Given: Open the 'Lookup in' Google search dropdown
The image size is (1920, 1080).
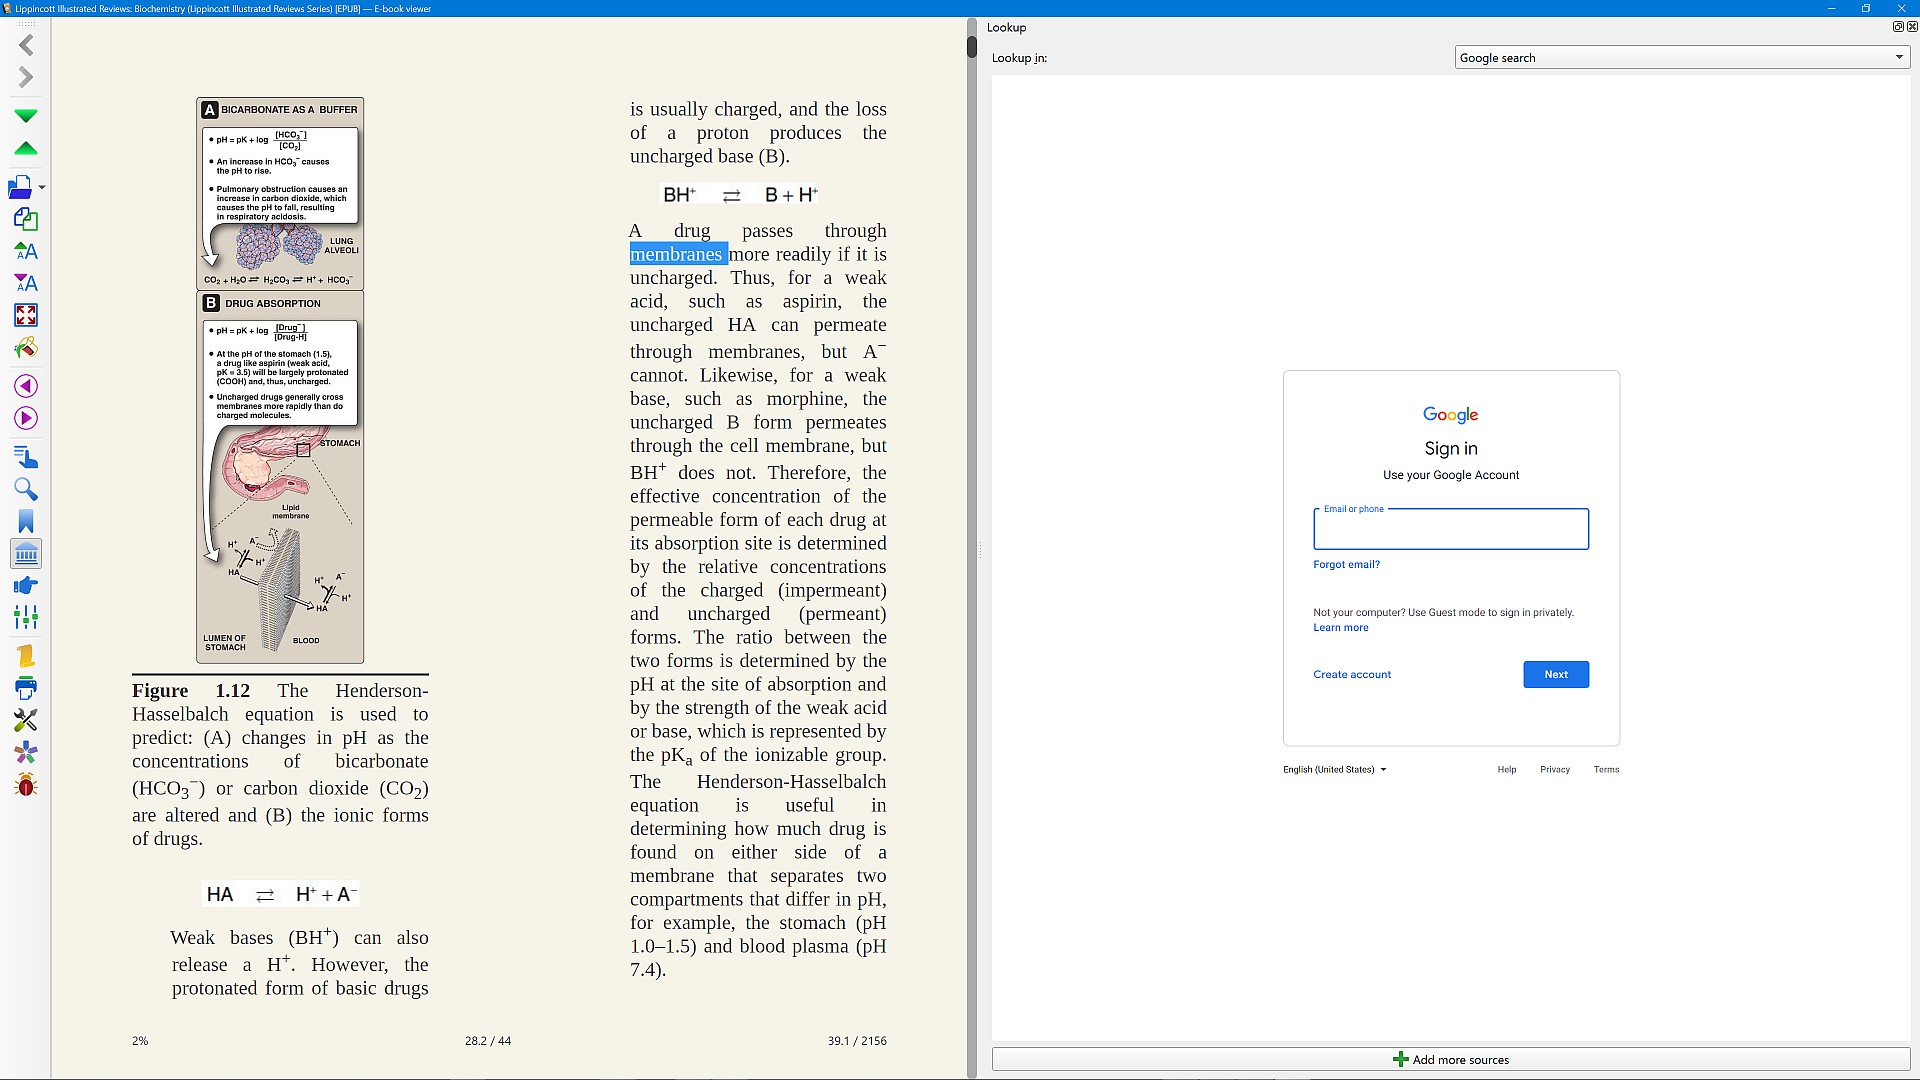Looking at the screenshot, I should coord(1680,58).
